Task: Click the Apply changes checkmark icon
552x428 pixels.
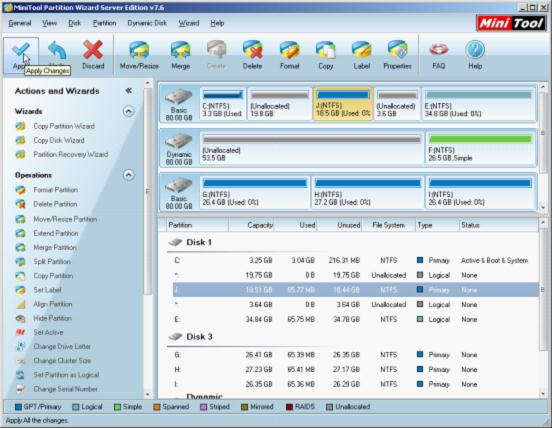Action: coord(20,50)
